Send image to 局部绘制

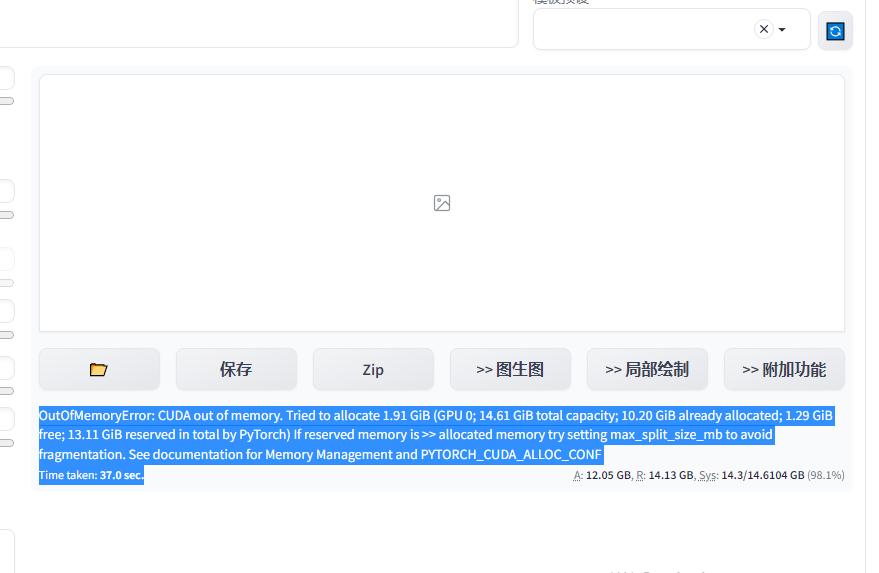tap(647, 369)
